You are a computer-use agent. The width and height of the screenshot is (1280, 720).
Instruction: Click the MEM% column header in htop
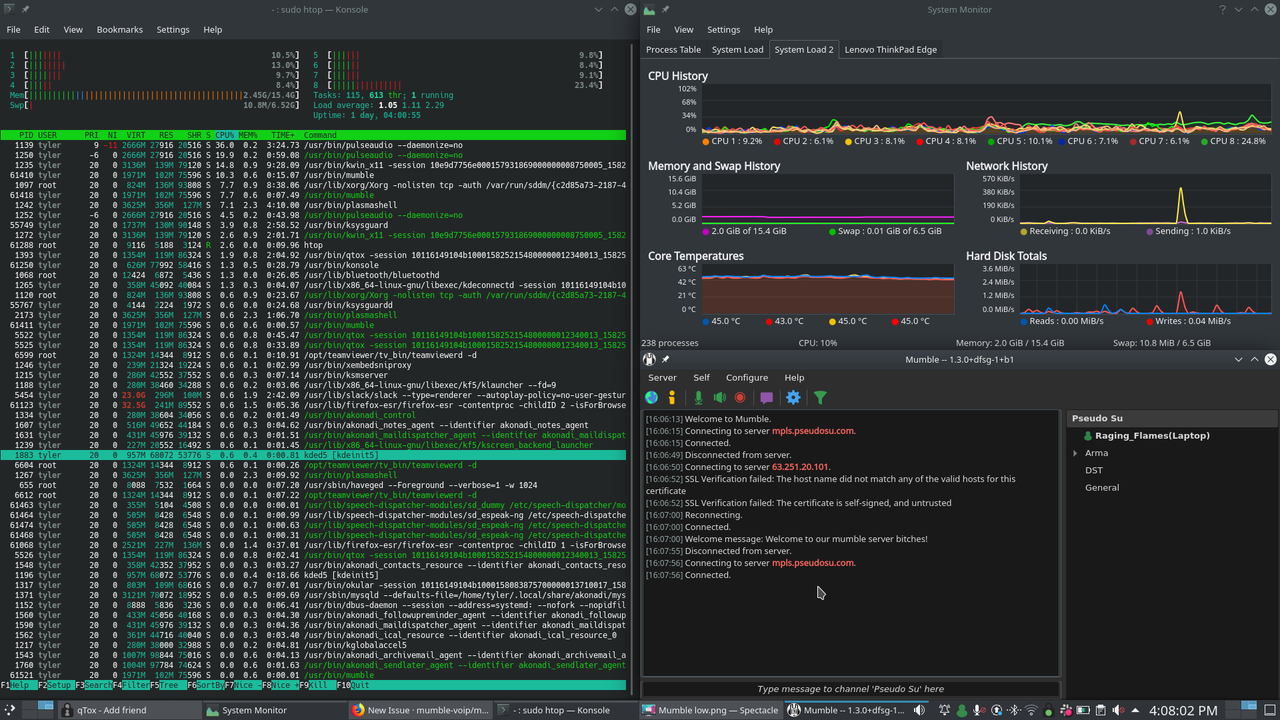coord(248,135)
